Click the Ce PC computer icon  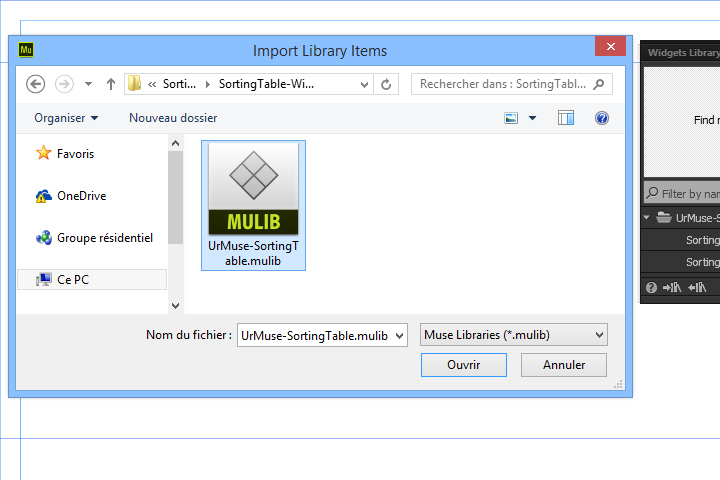point(44,279)
